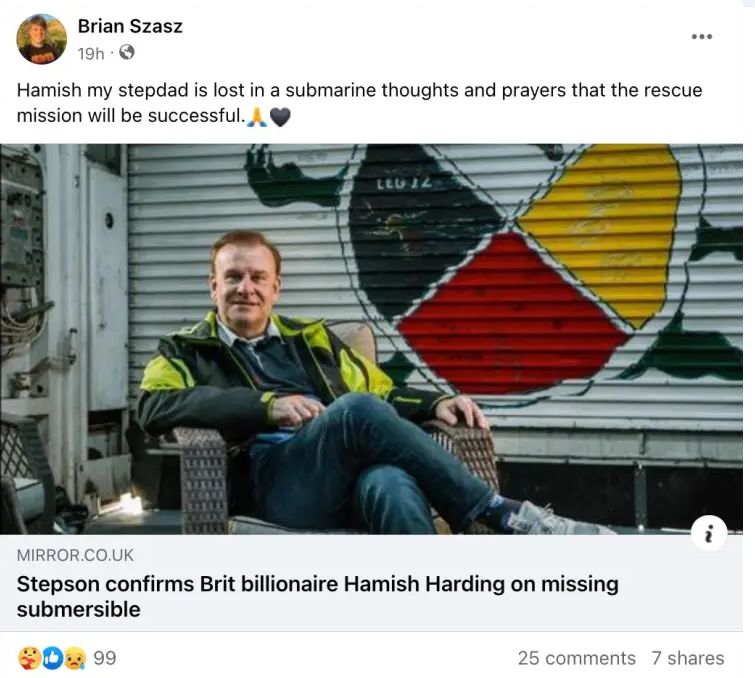The height and width of the screenshot is (678, 755).
Task: View the 7 shares list
Action: (687, 658)
